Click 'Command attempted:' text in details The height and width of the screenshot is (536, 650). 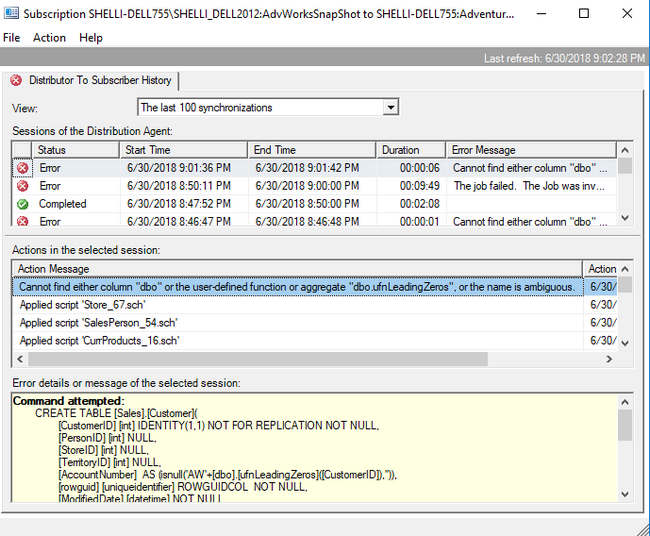point(68,401)
